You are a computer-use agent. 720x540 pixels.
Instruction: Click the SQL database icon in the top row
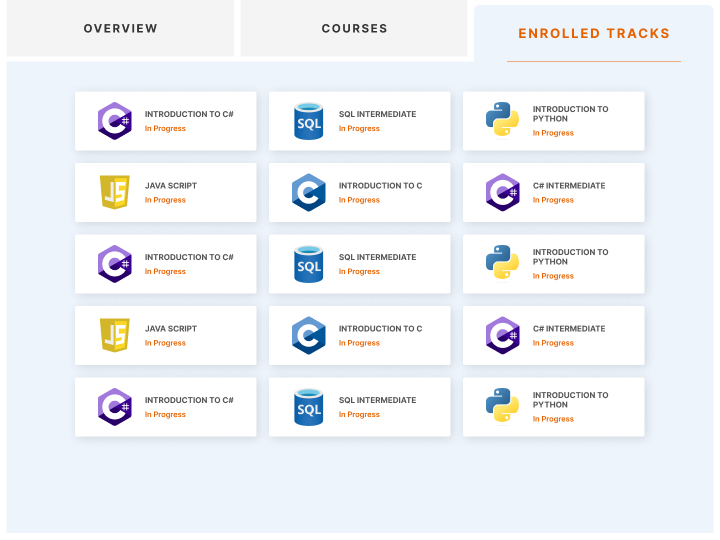pos(309,121)
